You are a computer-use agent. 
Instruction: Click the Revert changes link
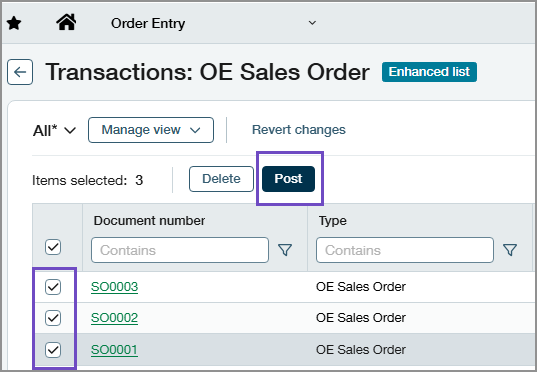point(299,130)
